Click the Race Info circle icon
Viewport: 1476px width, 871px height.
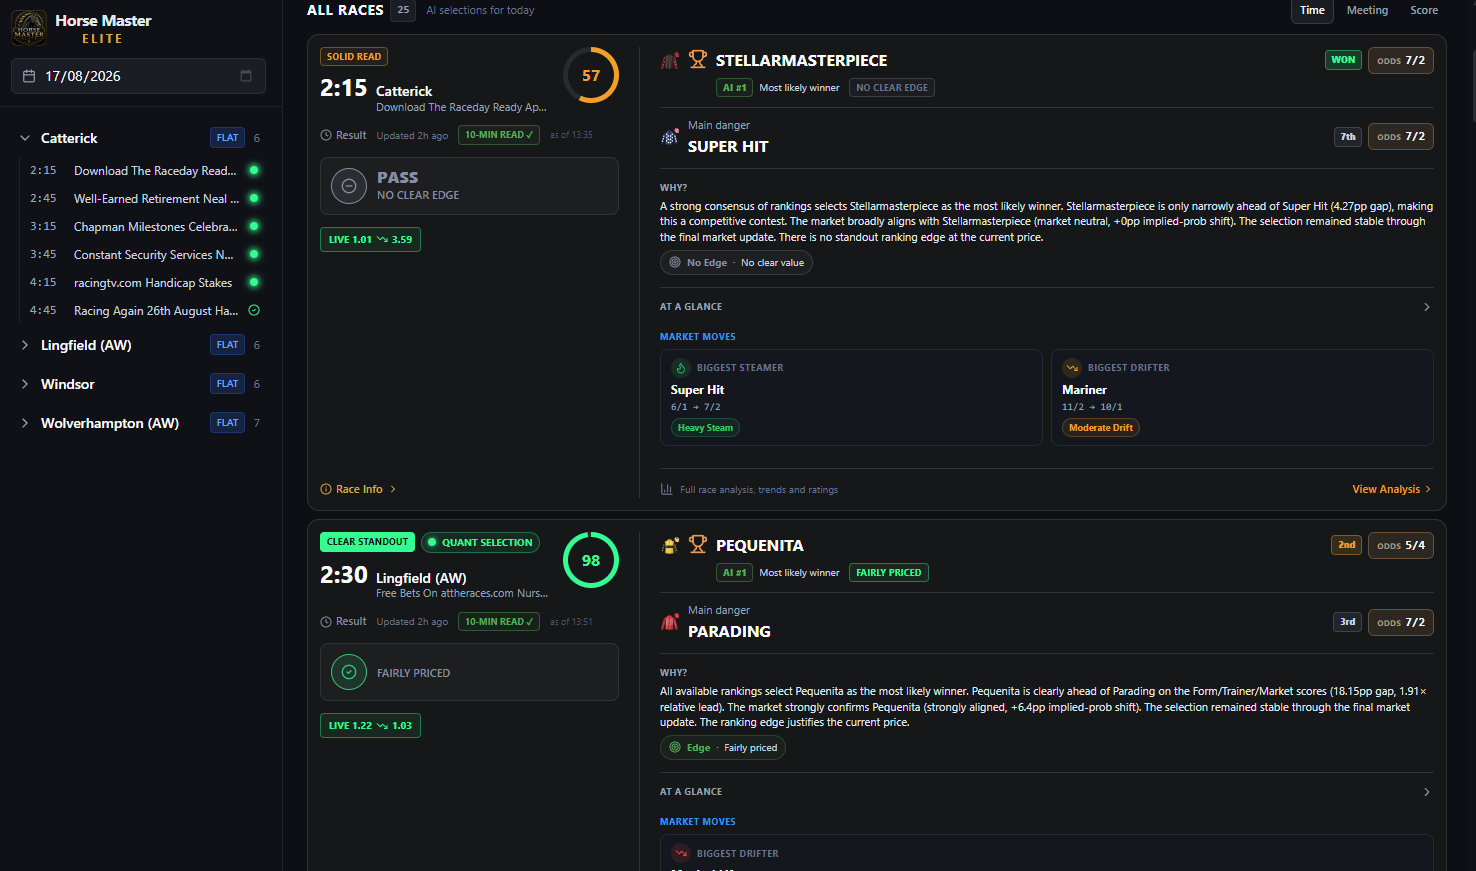click(x=326, y=489)
